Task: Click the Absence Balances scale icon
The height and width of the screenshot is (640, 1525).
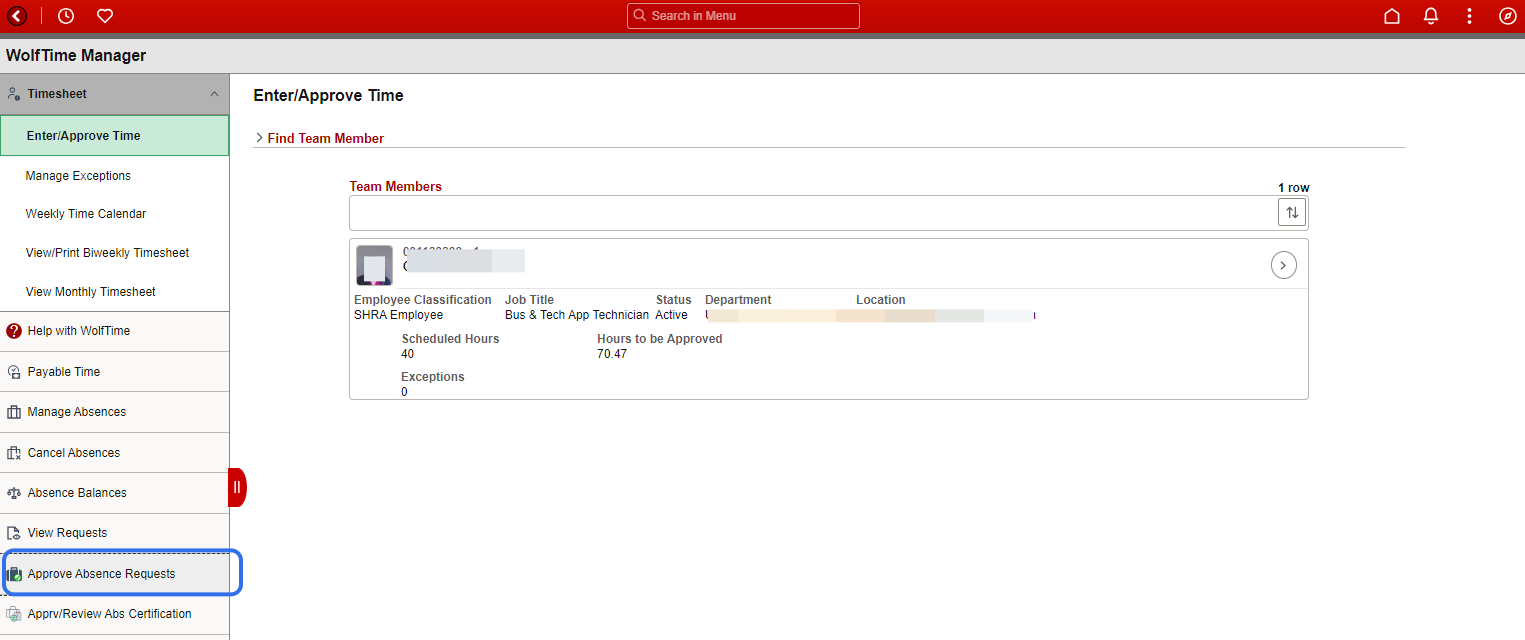Action: coord(14,493)
